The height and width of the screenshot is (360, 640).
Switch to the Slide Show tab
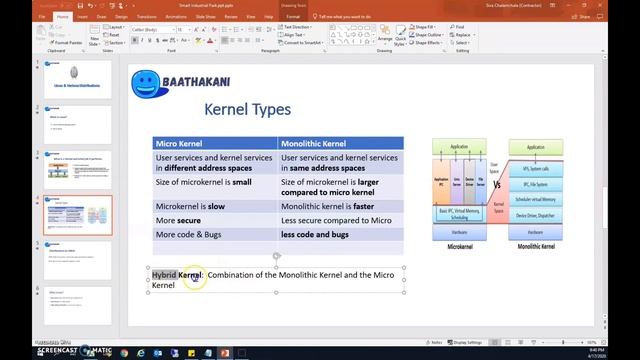pyautogui.click(x=206, y=17)
